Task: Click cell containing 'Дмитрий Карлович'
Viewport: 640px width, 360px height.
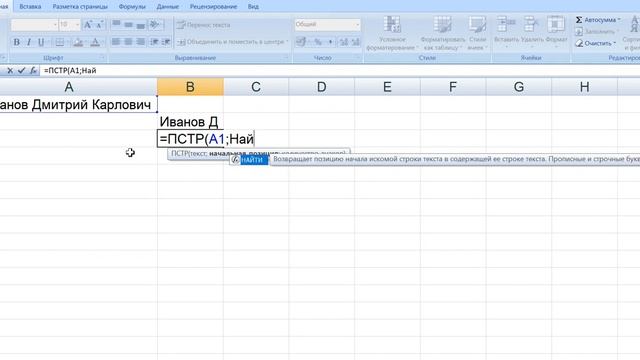Action: 78,104
